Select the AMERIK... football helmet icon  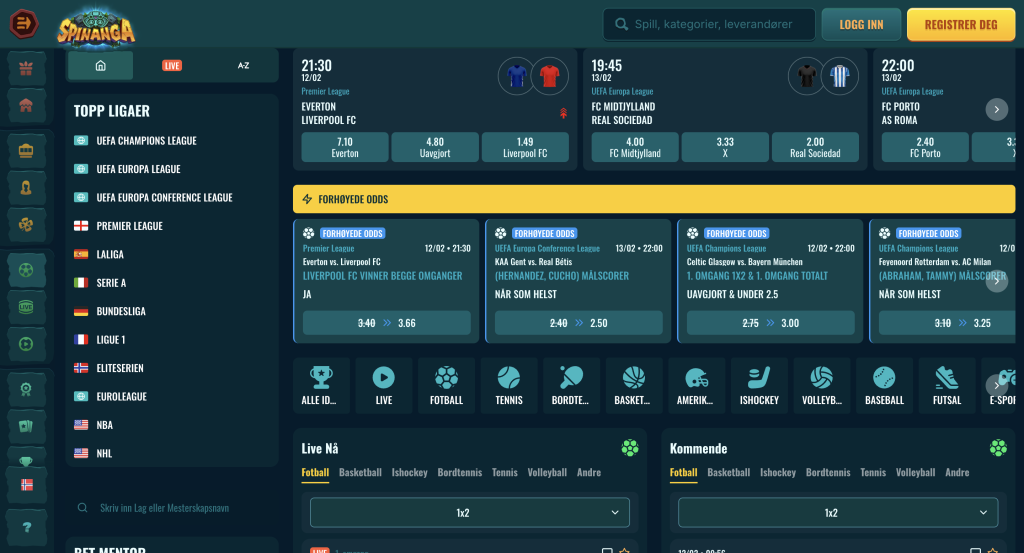[x=696, y=385]
